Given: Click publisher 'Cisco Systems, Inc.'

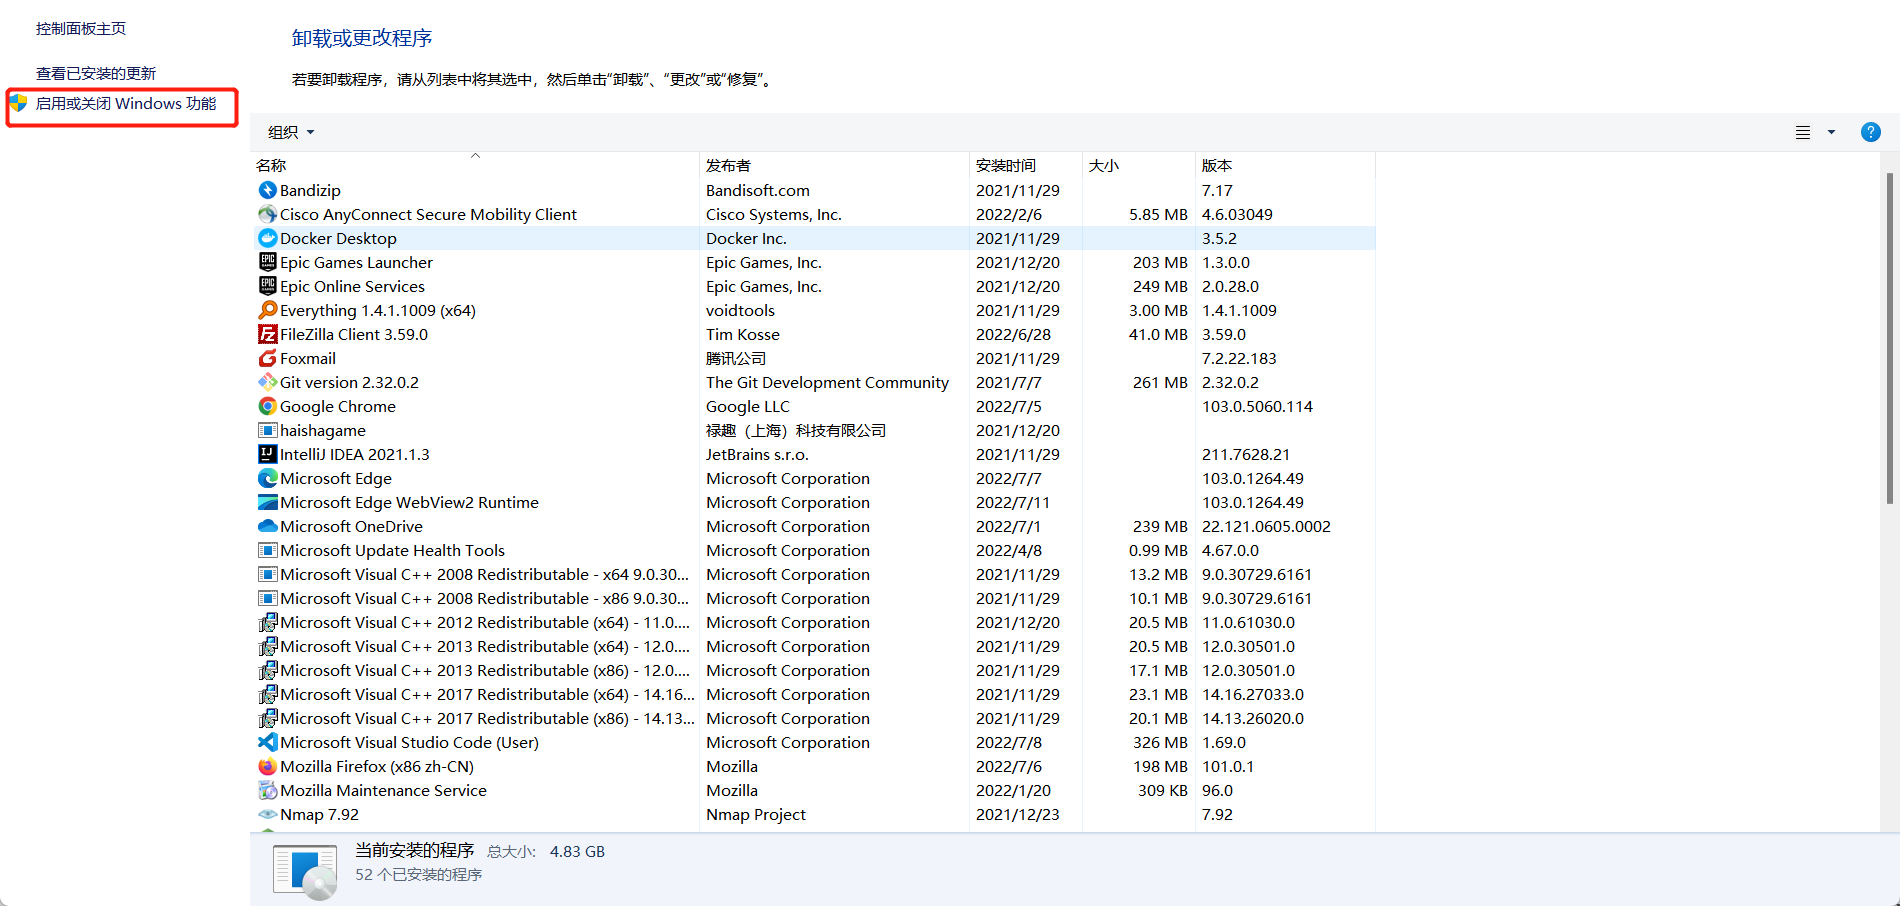Looking at the screenshot, I should [774, 214].
